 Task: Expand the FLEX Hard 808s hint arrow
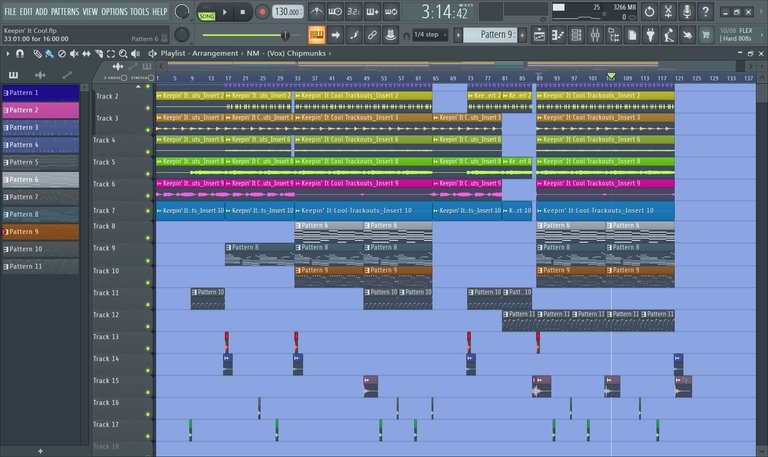click(x=762, y=35)
